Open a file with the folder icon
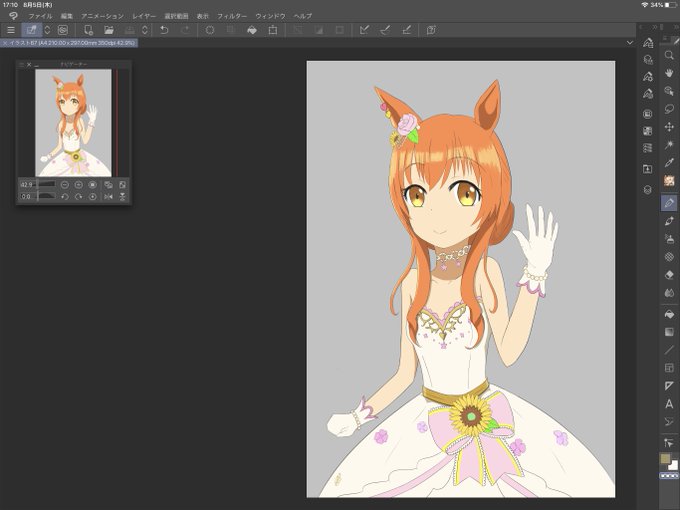The height and width of the screenshot is (510, 680). [x=109, y=30]
